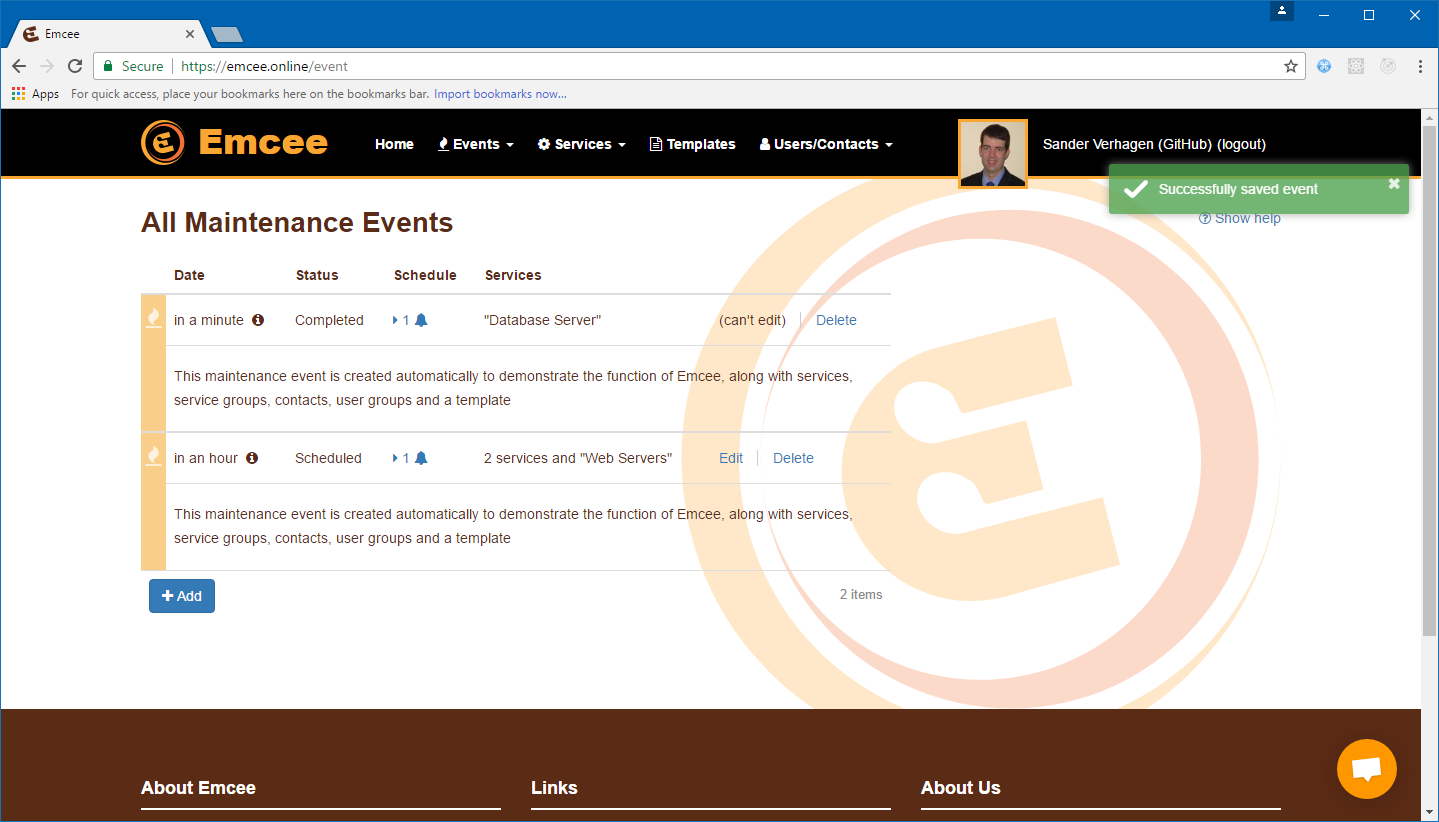This screenshot has width=1439, height=822.
Task: Click Import bookmarks now link
Action: point(500,94)
